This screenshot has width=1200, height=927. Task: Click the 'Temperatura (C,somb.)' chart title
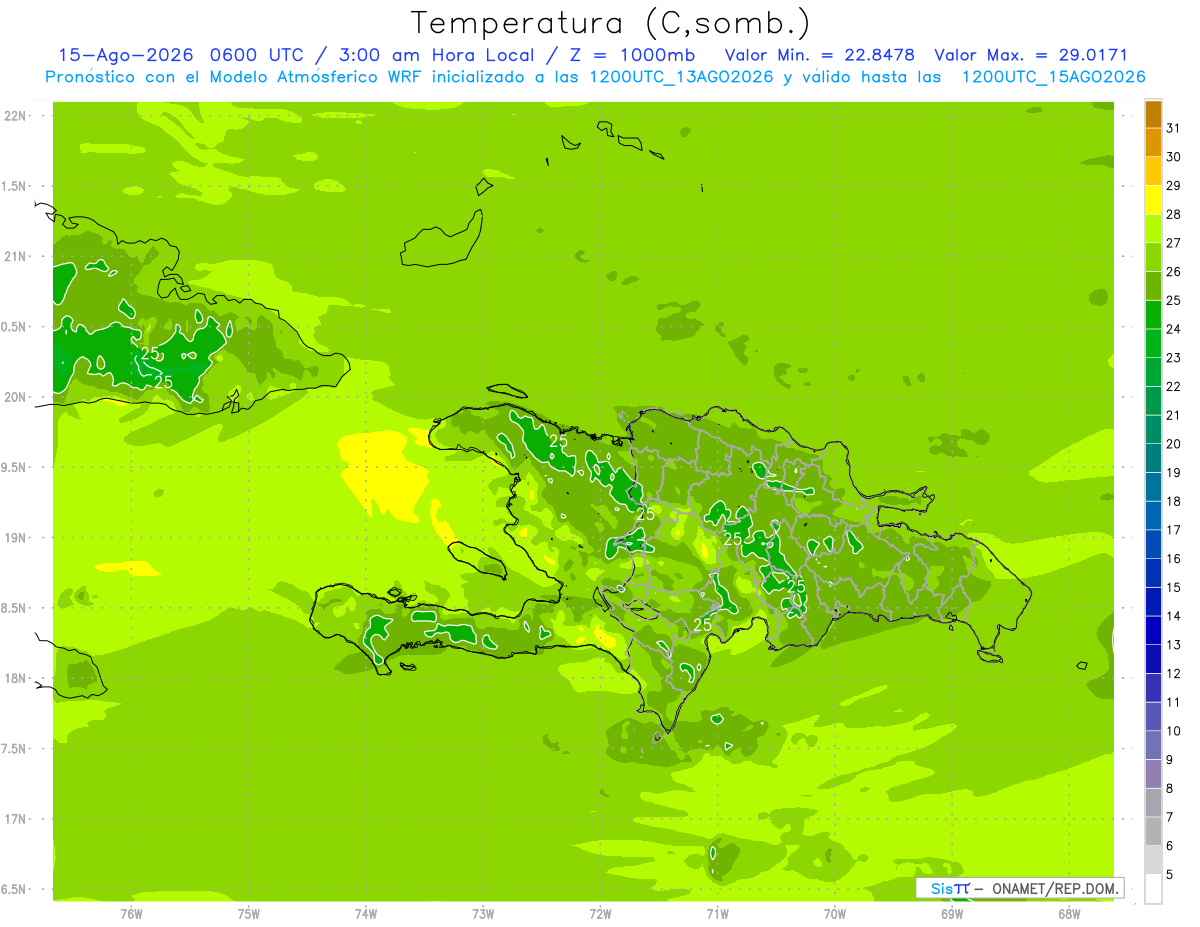[610, 24]
